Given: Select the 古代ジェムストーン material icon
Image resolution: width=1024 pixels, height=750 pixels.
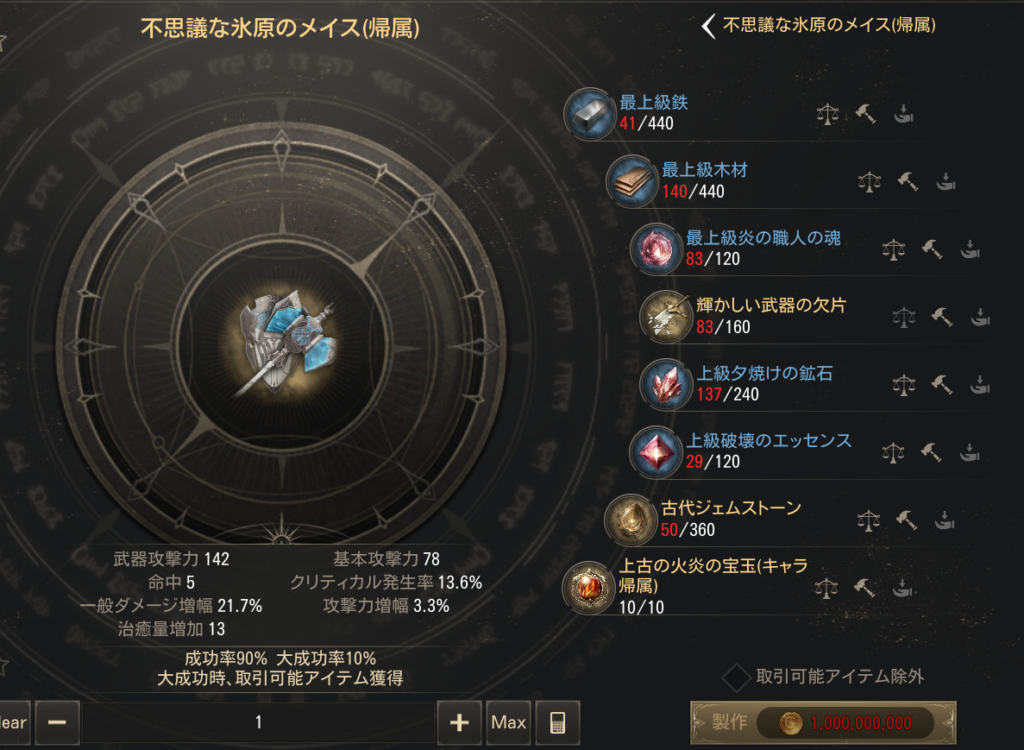Looking at the screenshot, I should 630,520.
